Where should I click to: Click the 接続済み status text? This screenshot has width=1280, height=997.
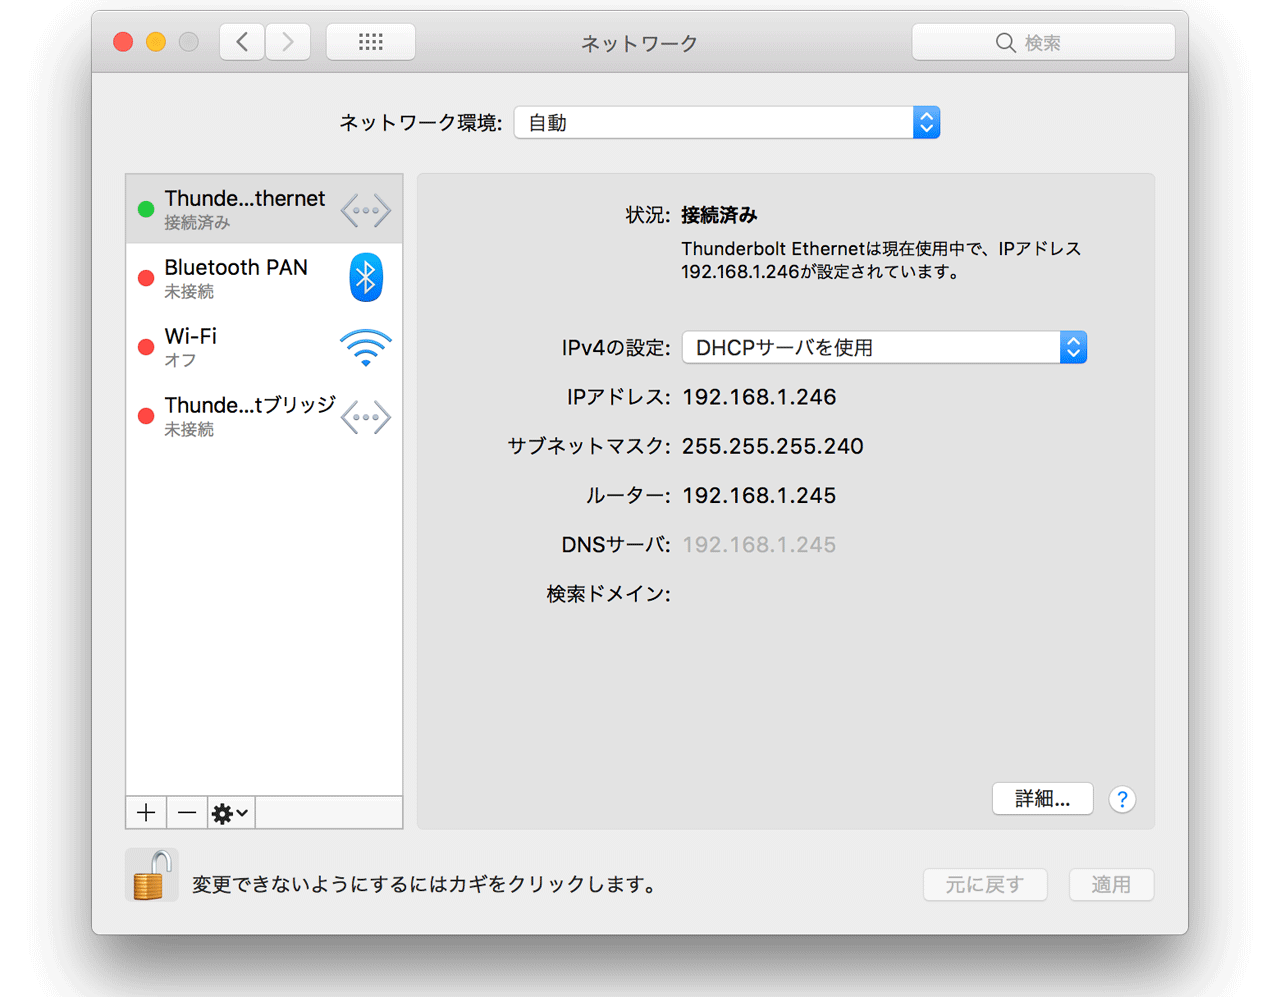719,215
